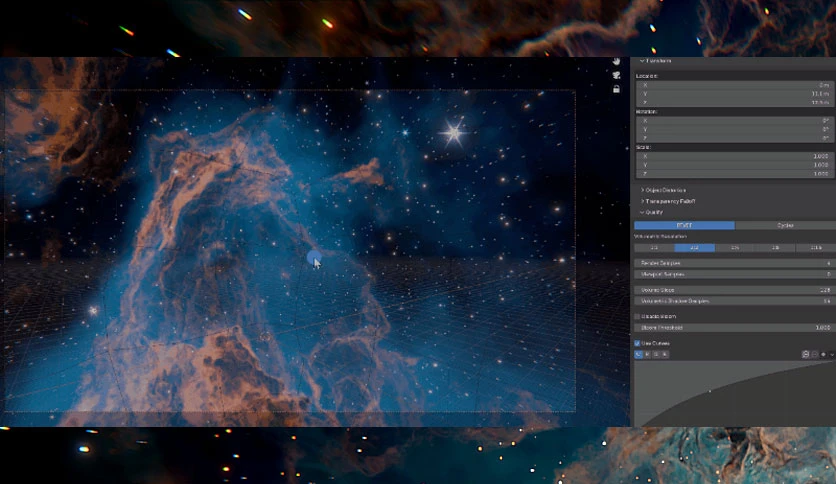This screenshot has width=836, height=484.
Task: Select the 1:2 volumetric resolution option
Action: point(694,248)
